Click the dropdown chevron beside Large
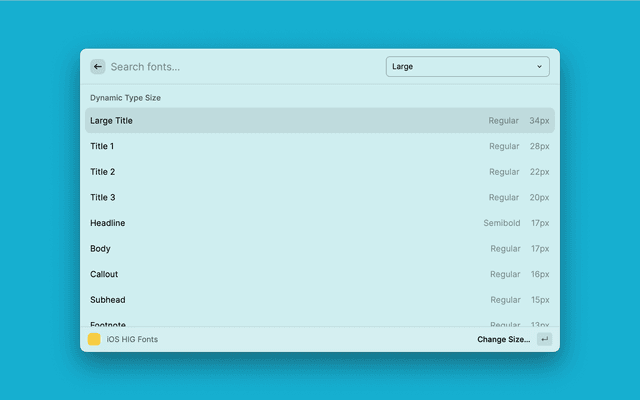This screenshot has width=640, height=400. [x=539, y=67]
